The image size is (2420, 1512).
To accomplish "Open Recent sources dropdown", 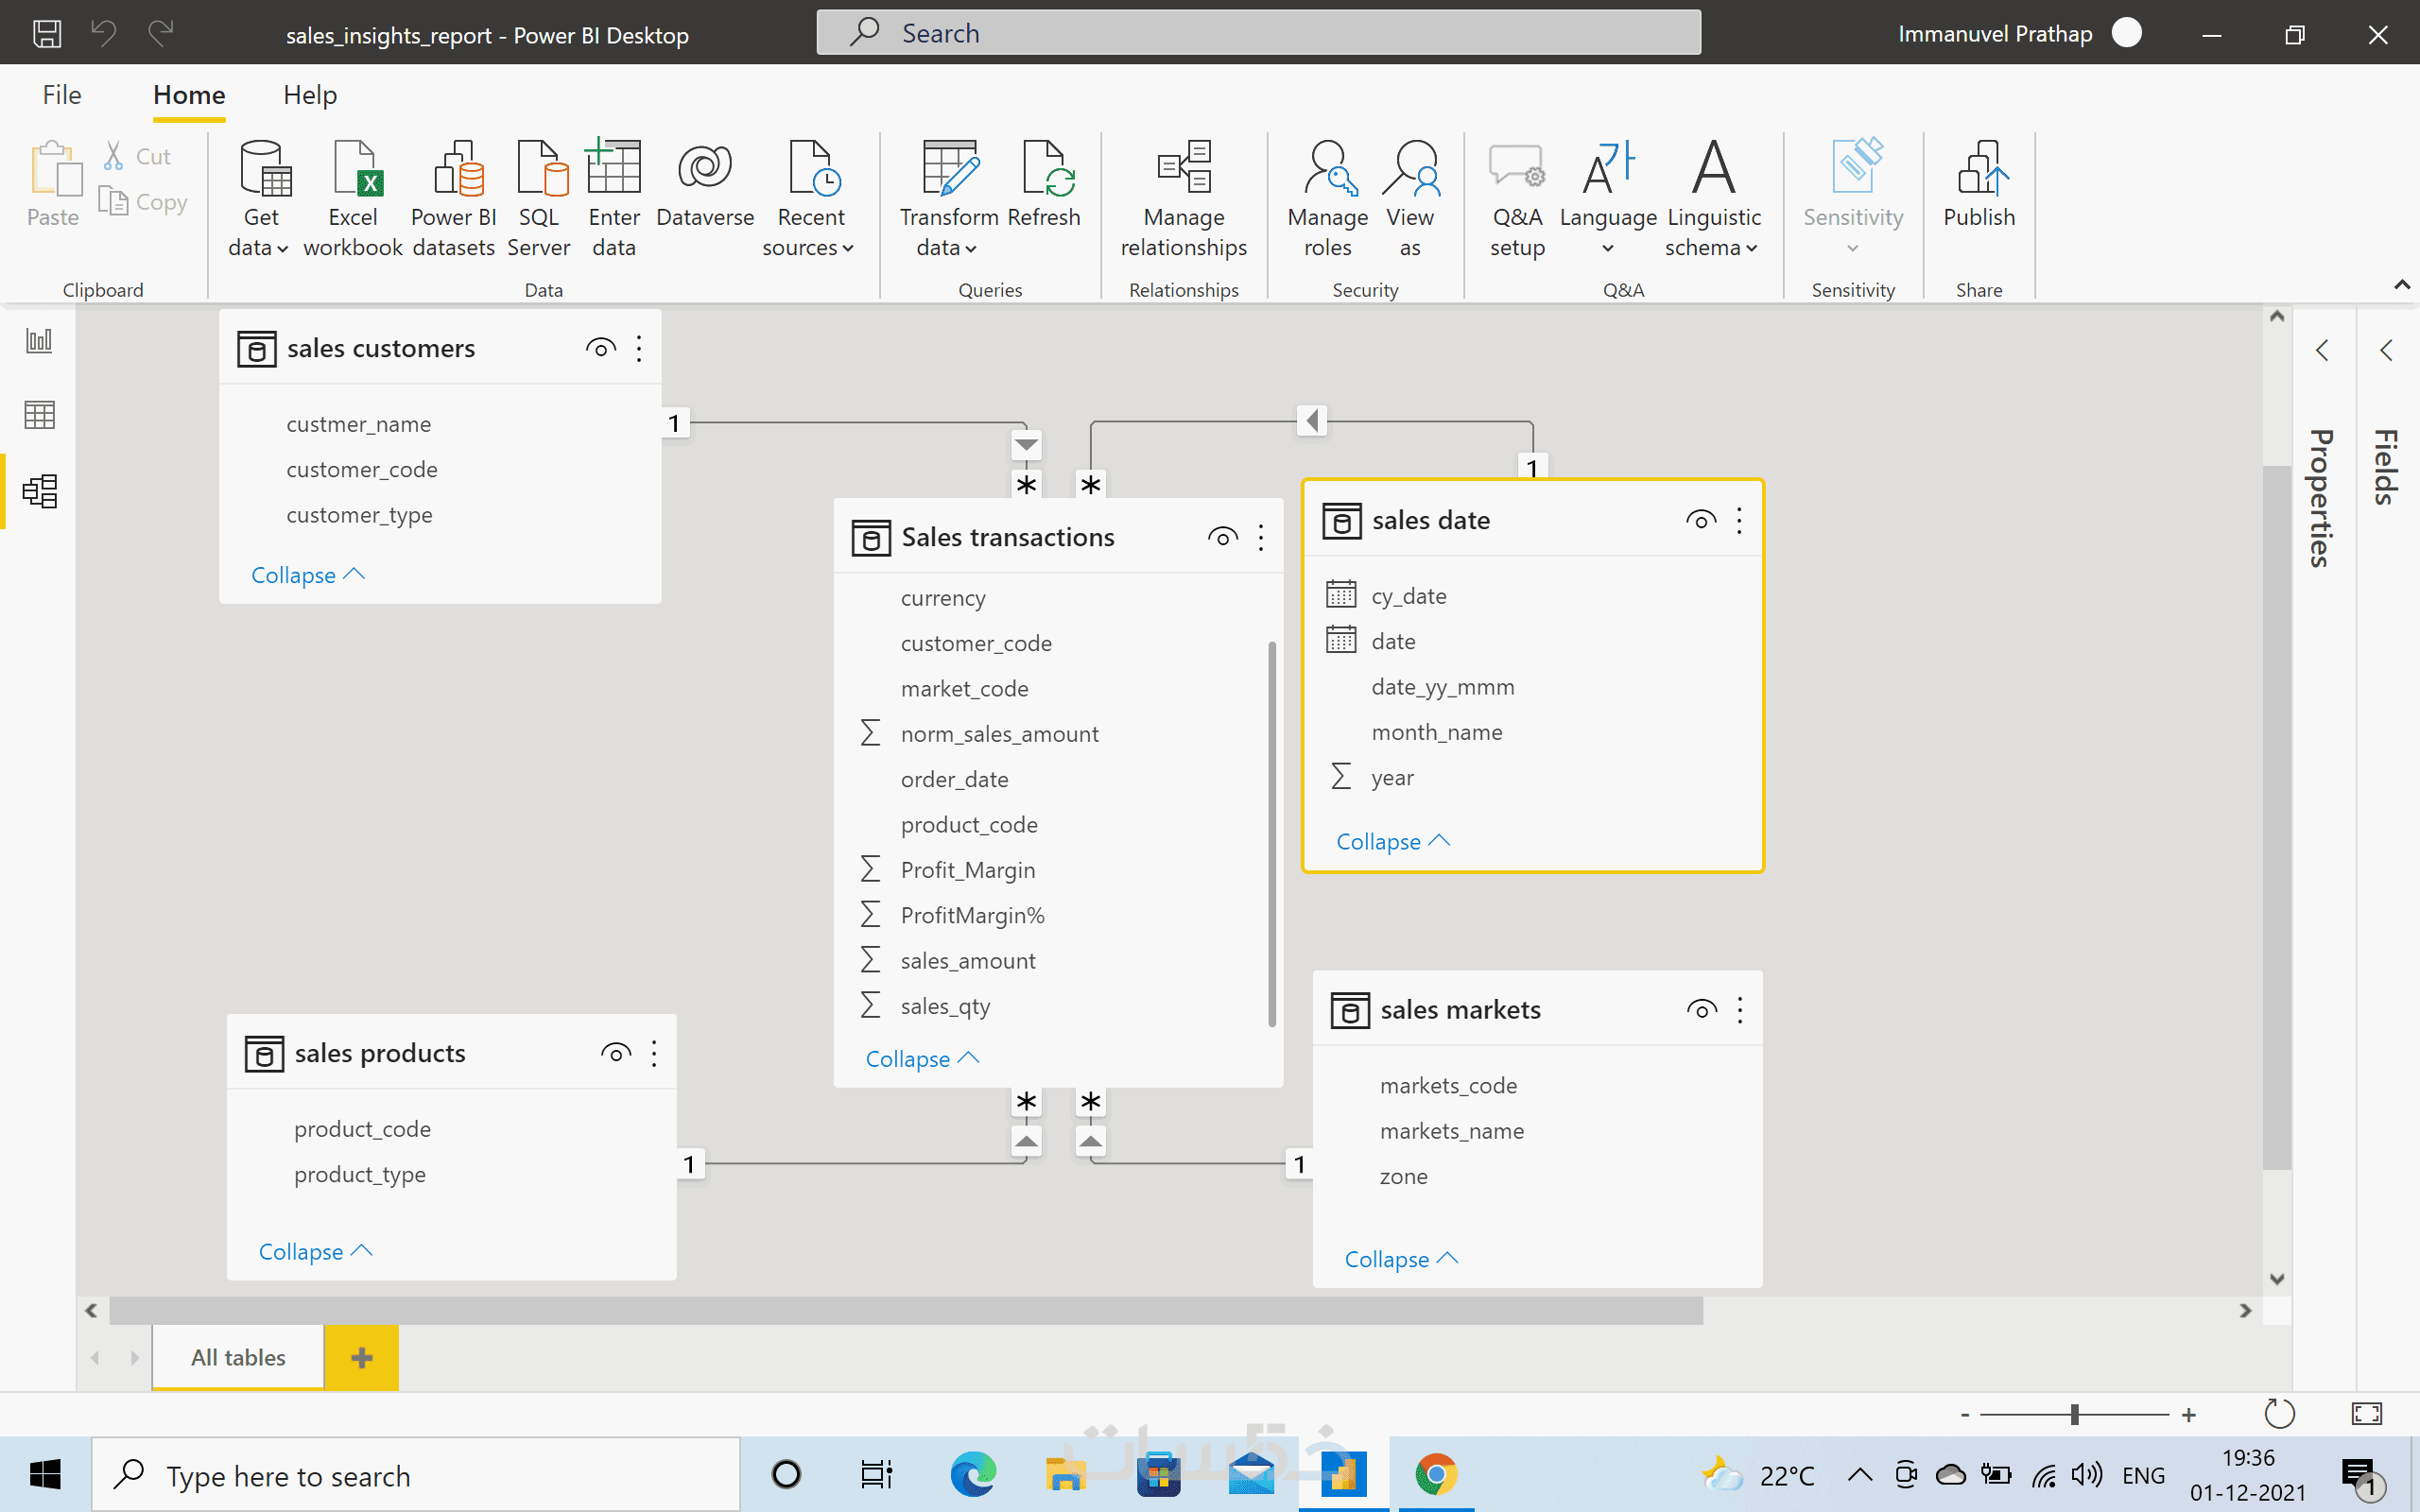I will tap(808, 247).
